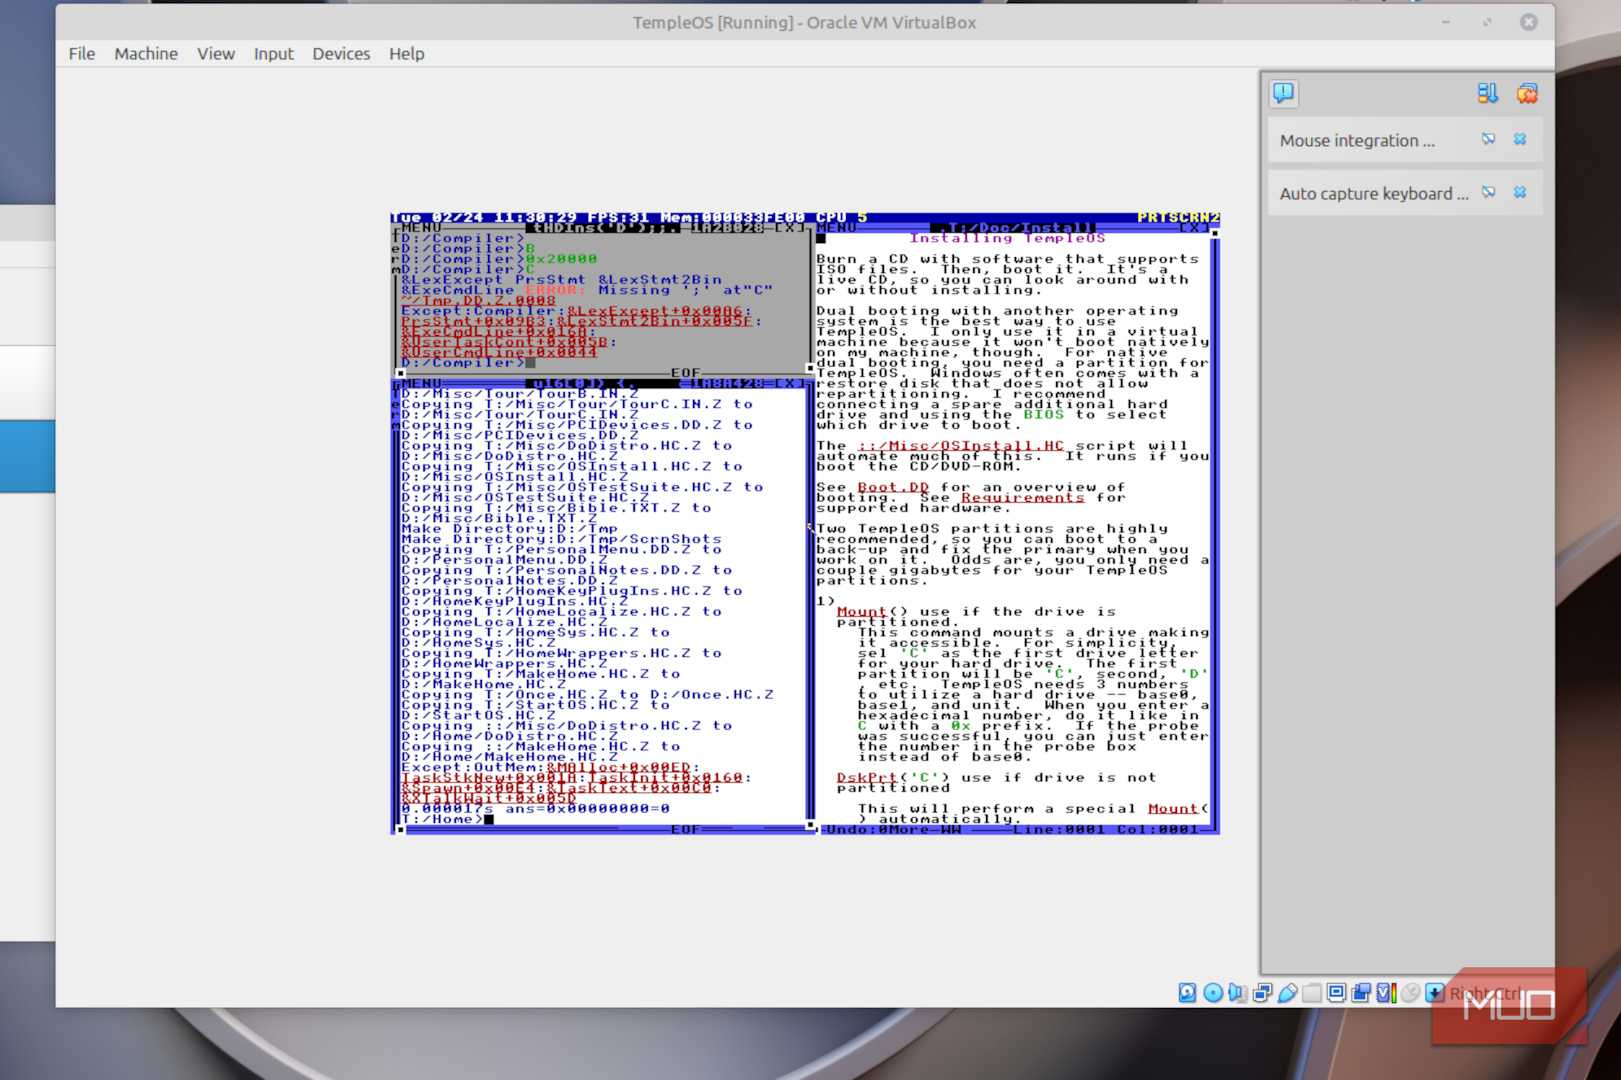This screenshot has height=1080, width=1621.
Task: Click the audio speaker status icon
Action: [1237, 993]
